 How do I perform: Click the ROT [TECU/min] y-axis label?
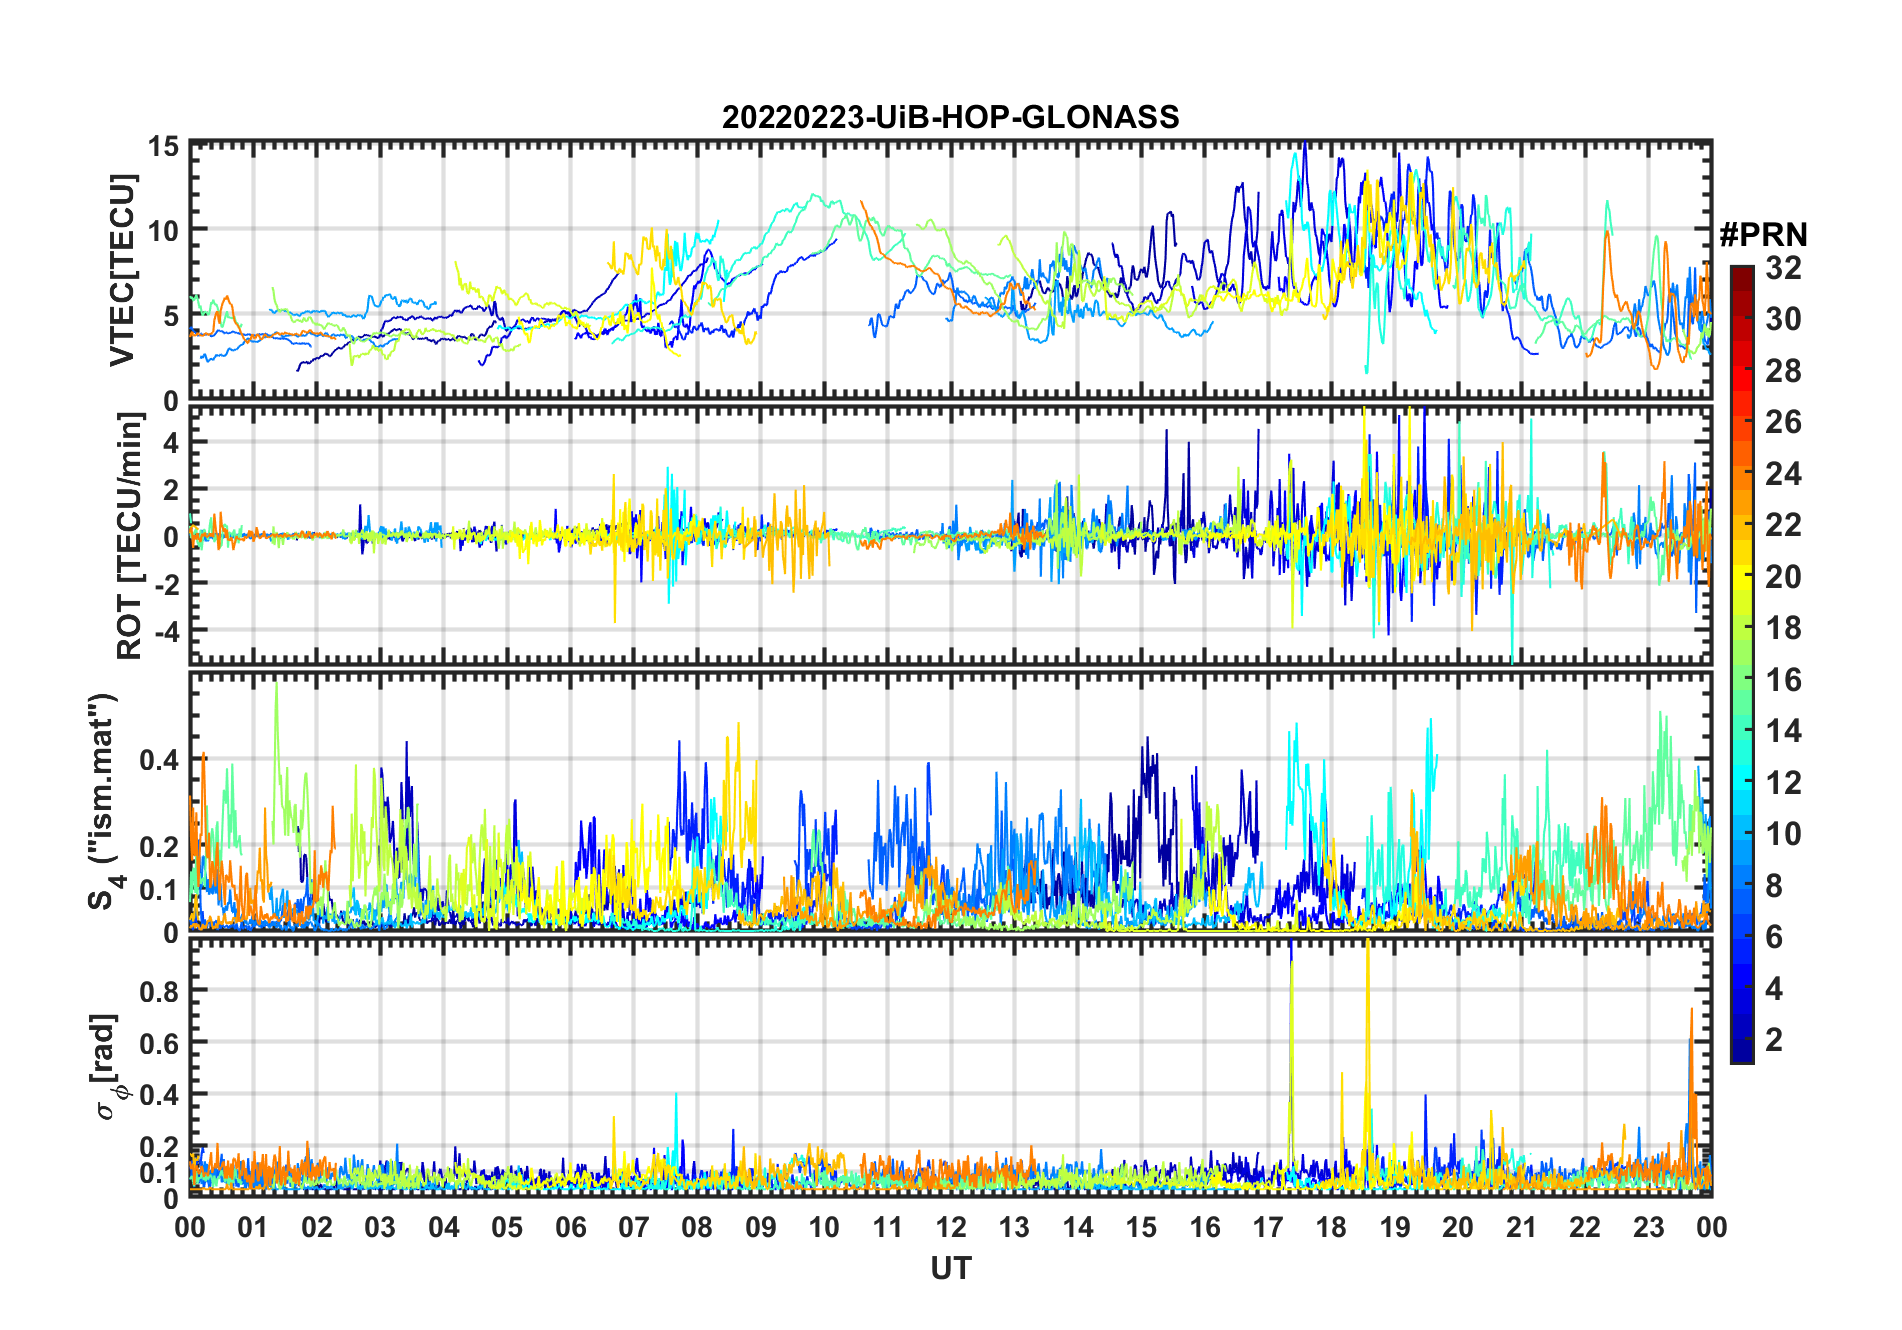pyautogui.click(x=129, y=536)
